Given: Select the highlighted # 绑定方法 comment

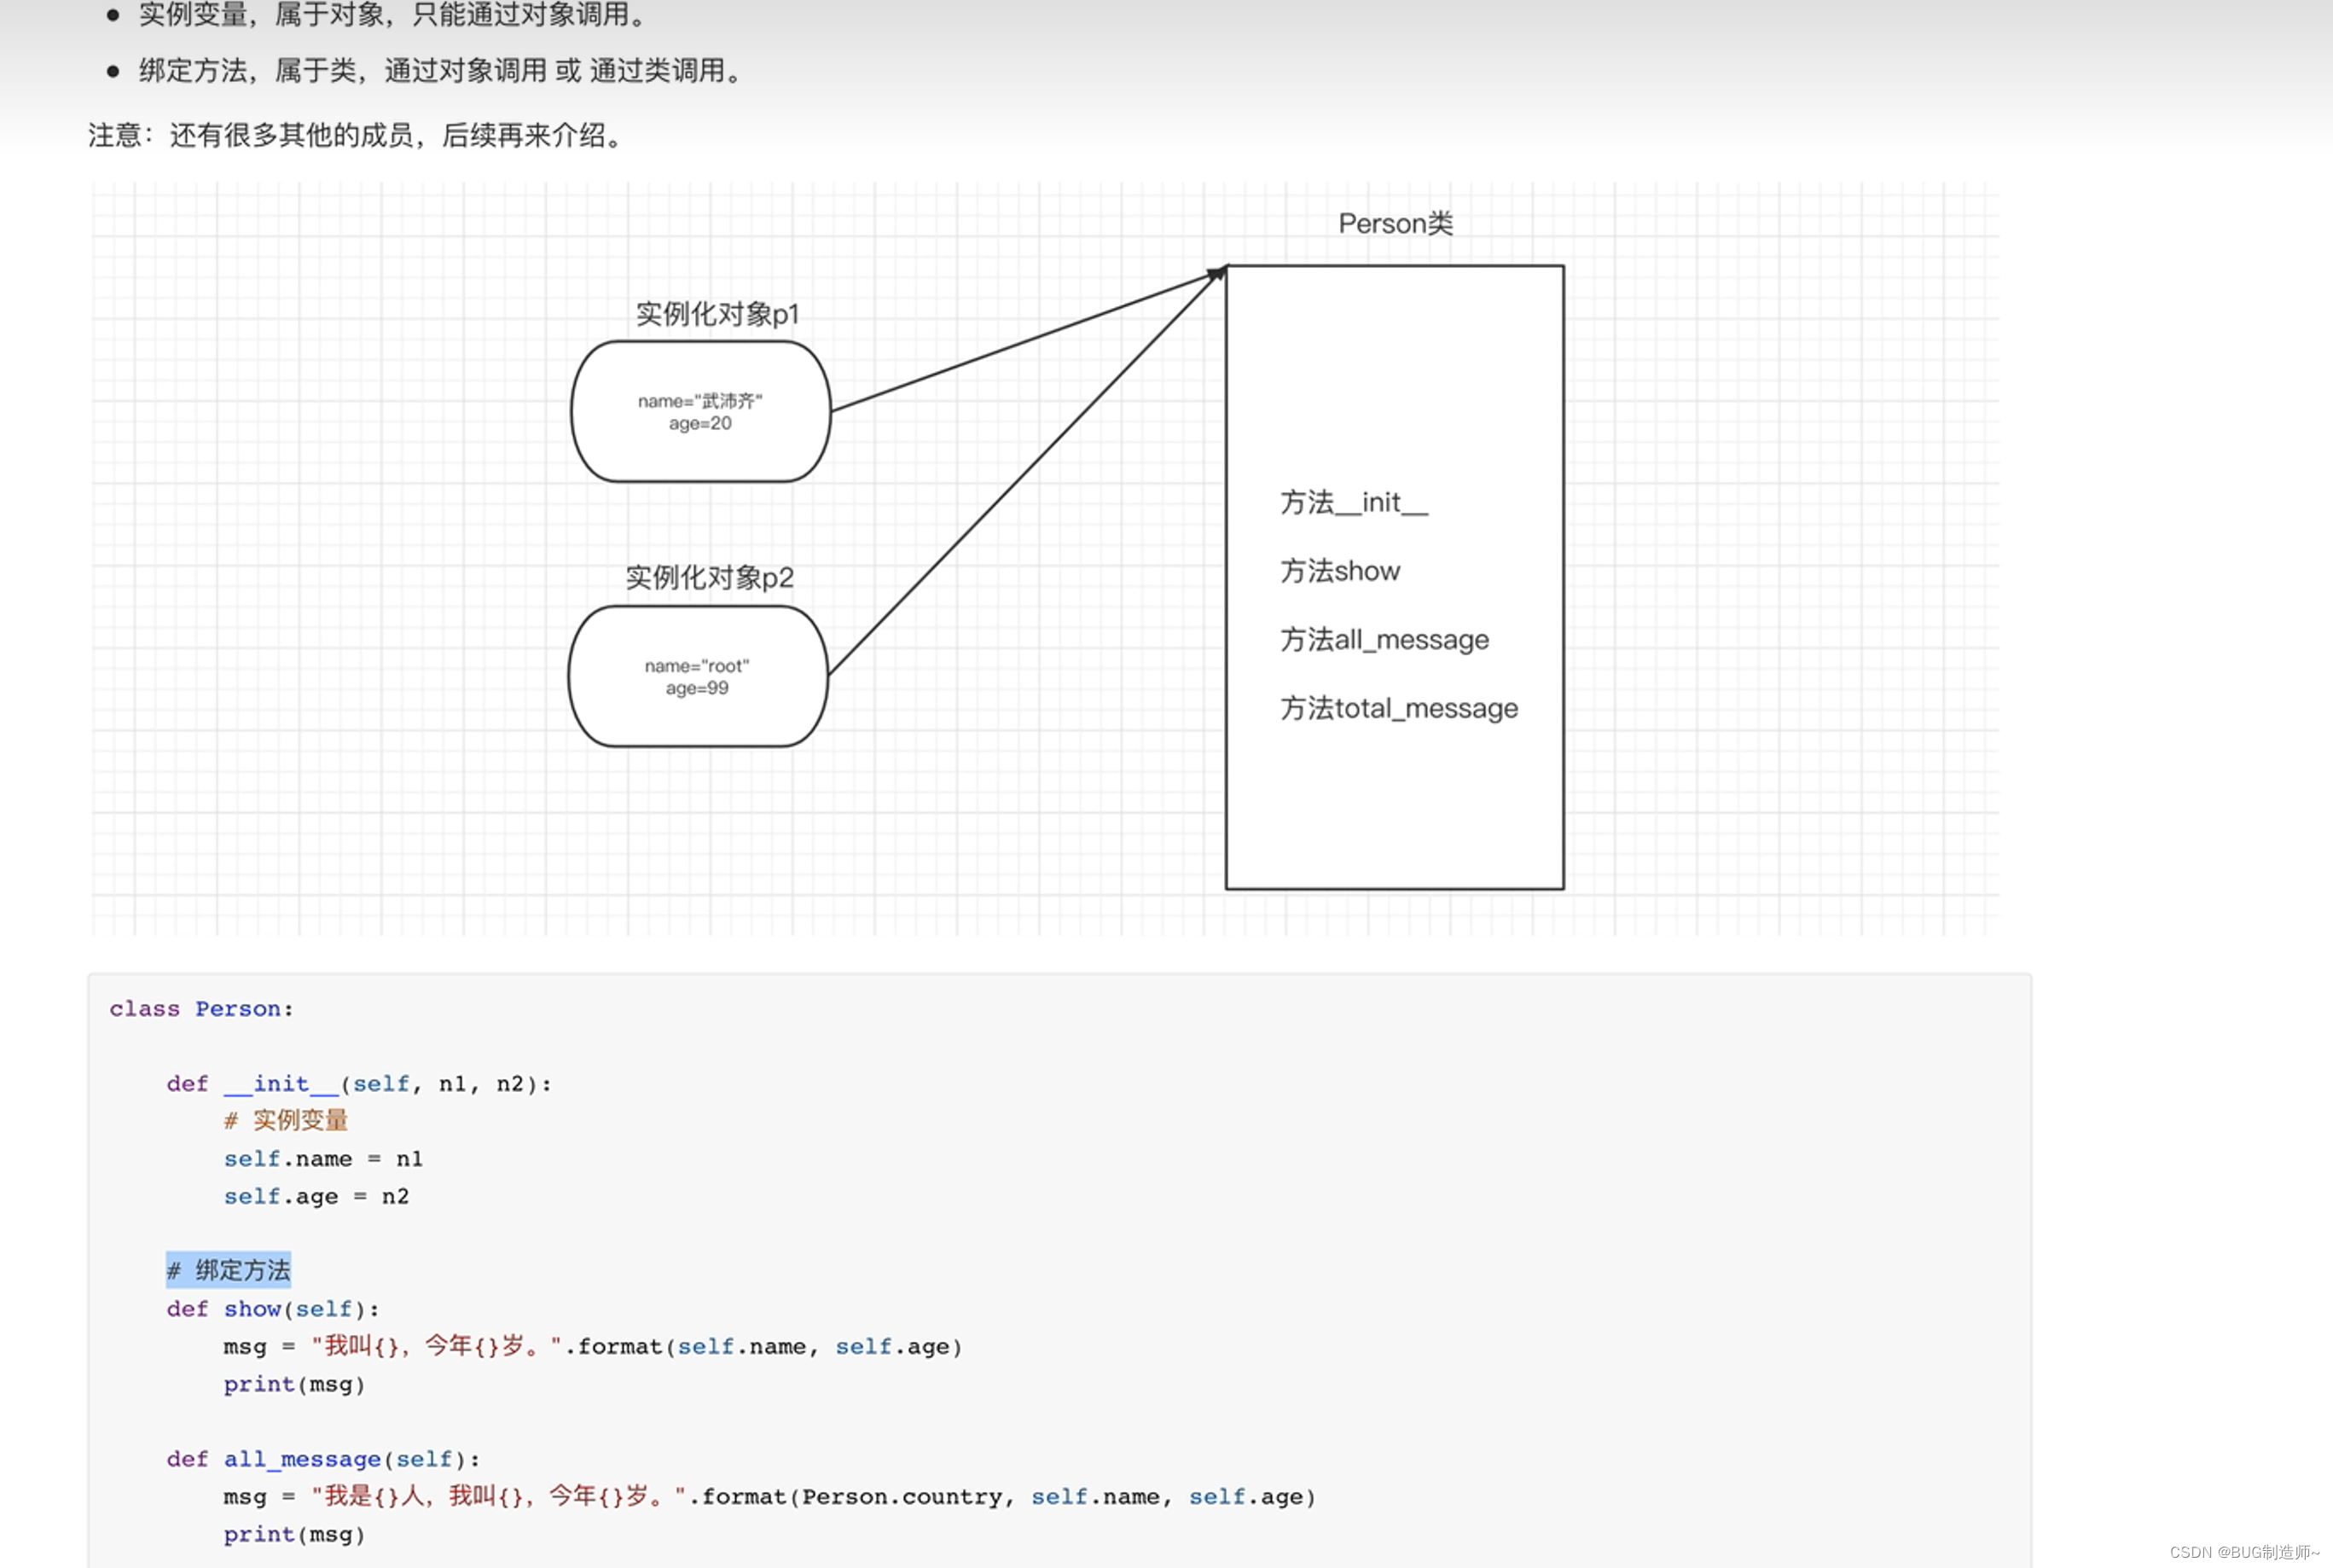Looking at the screenshot, I should [x=228, y=1270].
